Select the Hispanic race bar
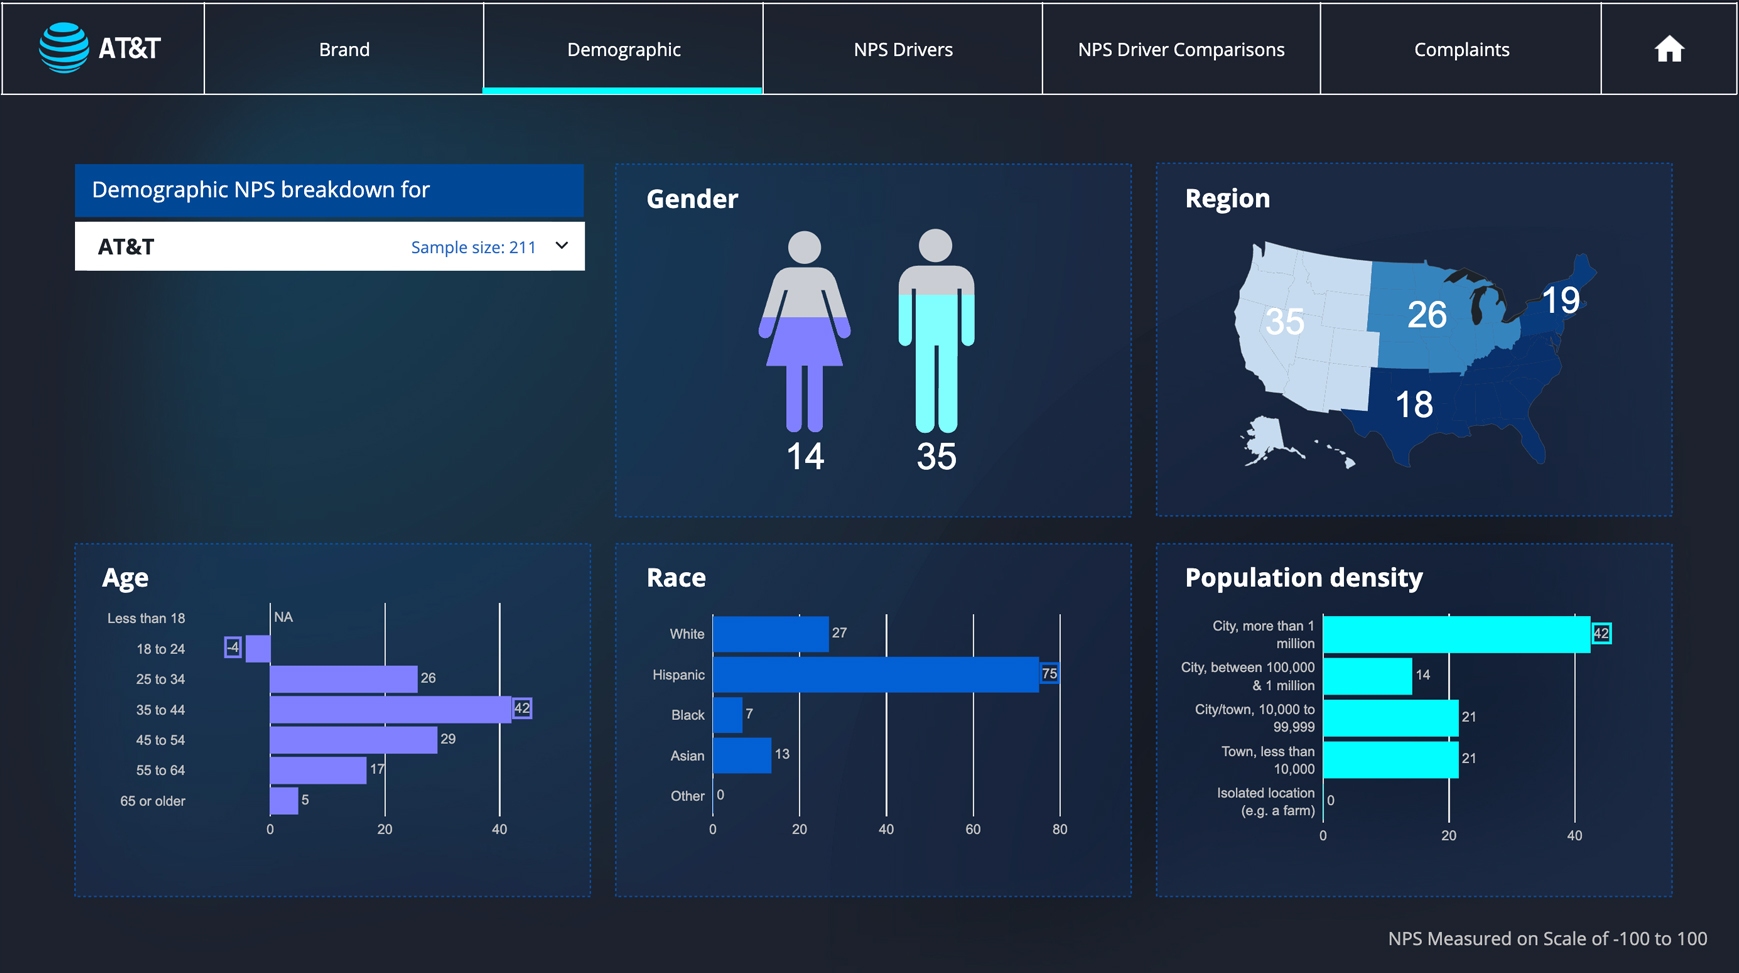Screen dimensions: 1739x973 pos(876,674)
